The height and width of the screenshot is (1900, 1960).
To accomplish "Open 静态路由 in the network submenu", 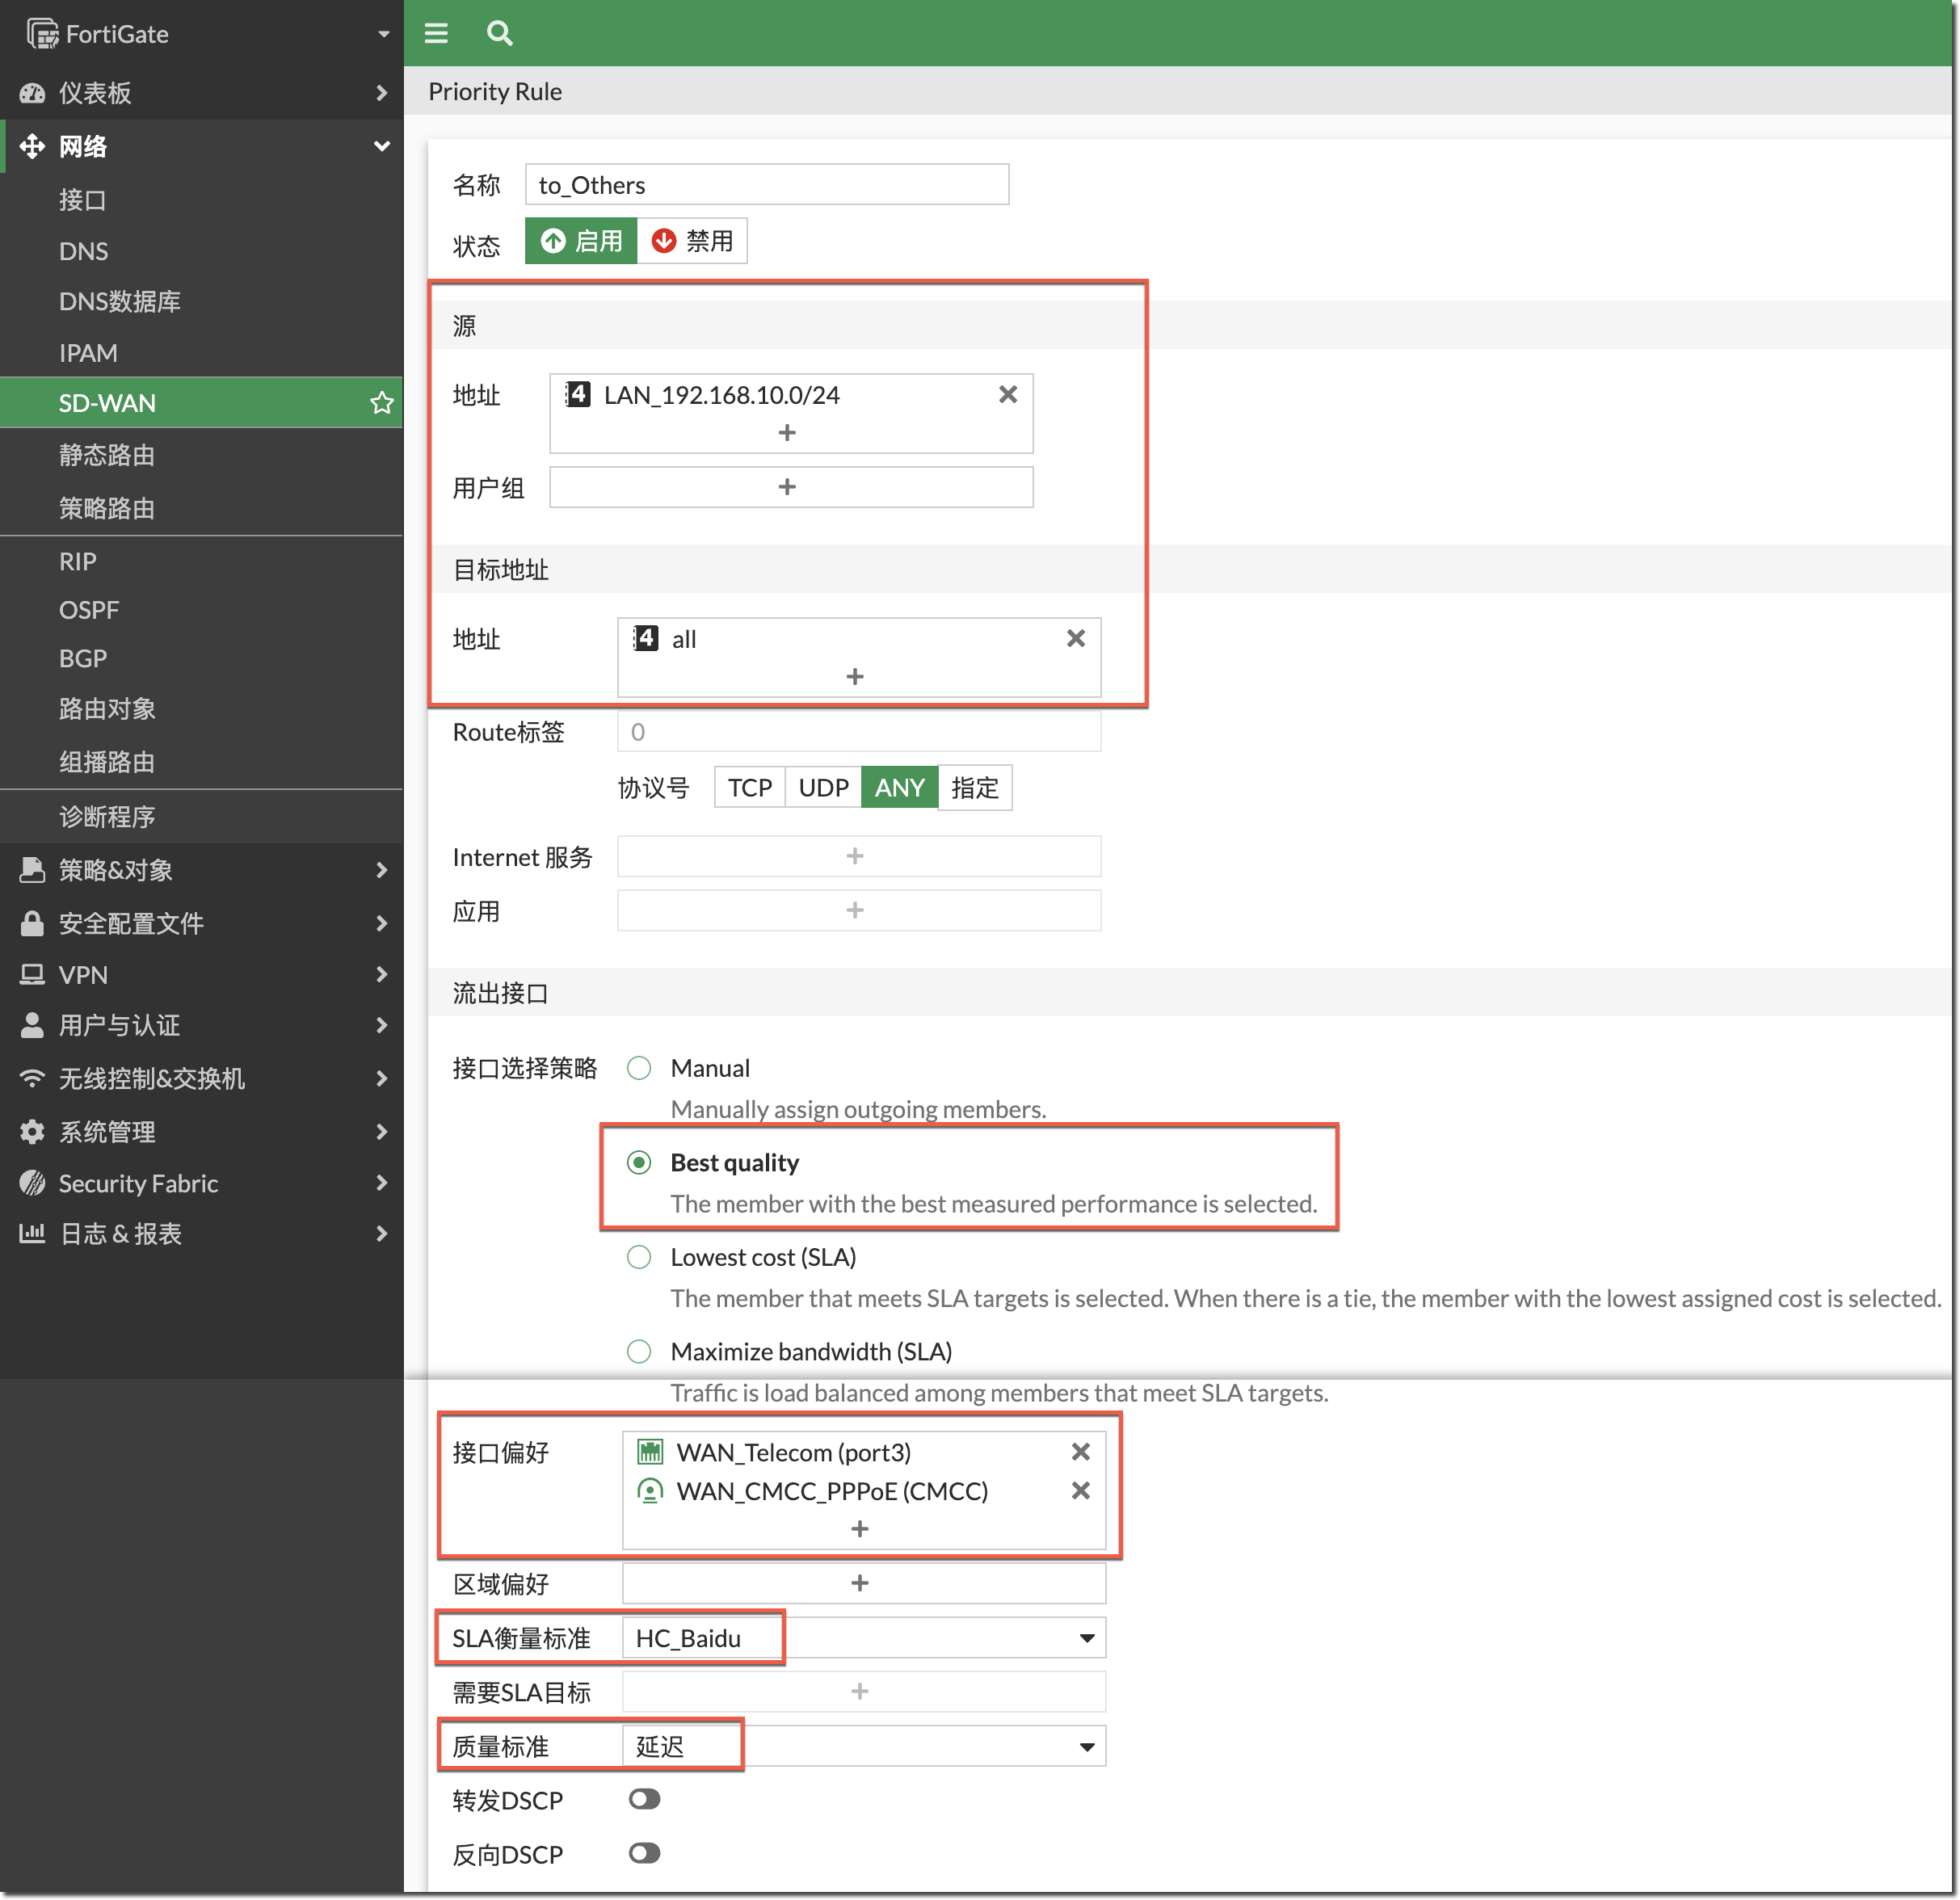I will (x=107, y=455).
